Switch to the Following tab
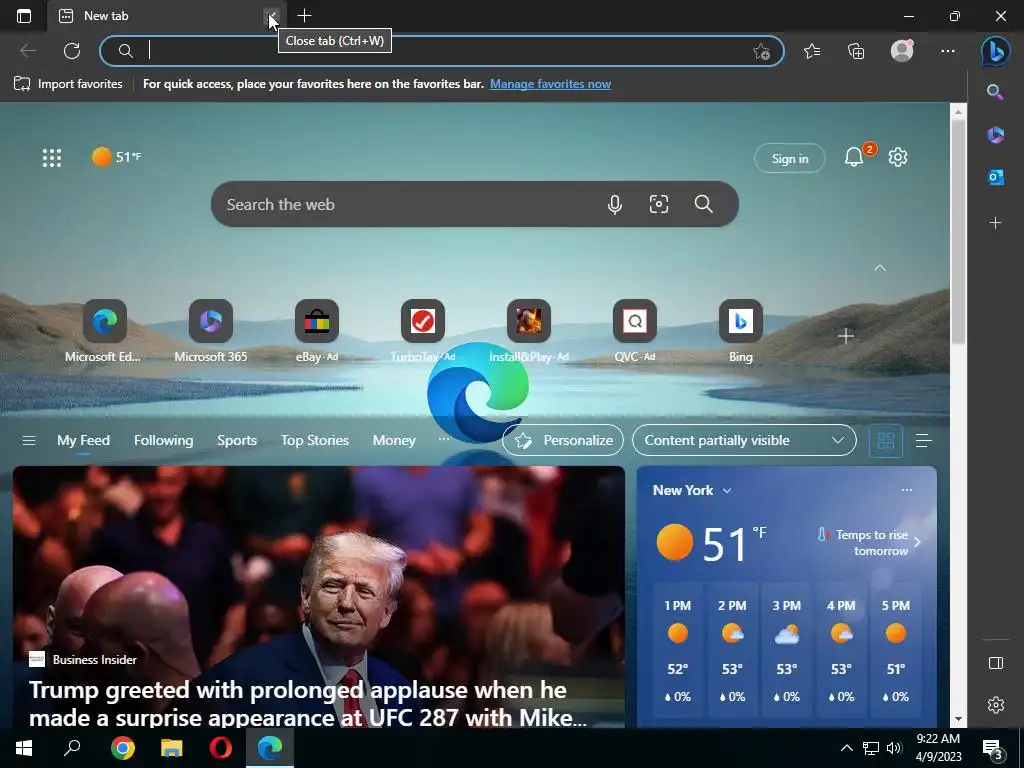Image resolution: width=1024 pixels, height=768 pixels. click(163, 440)
